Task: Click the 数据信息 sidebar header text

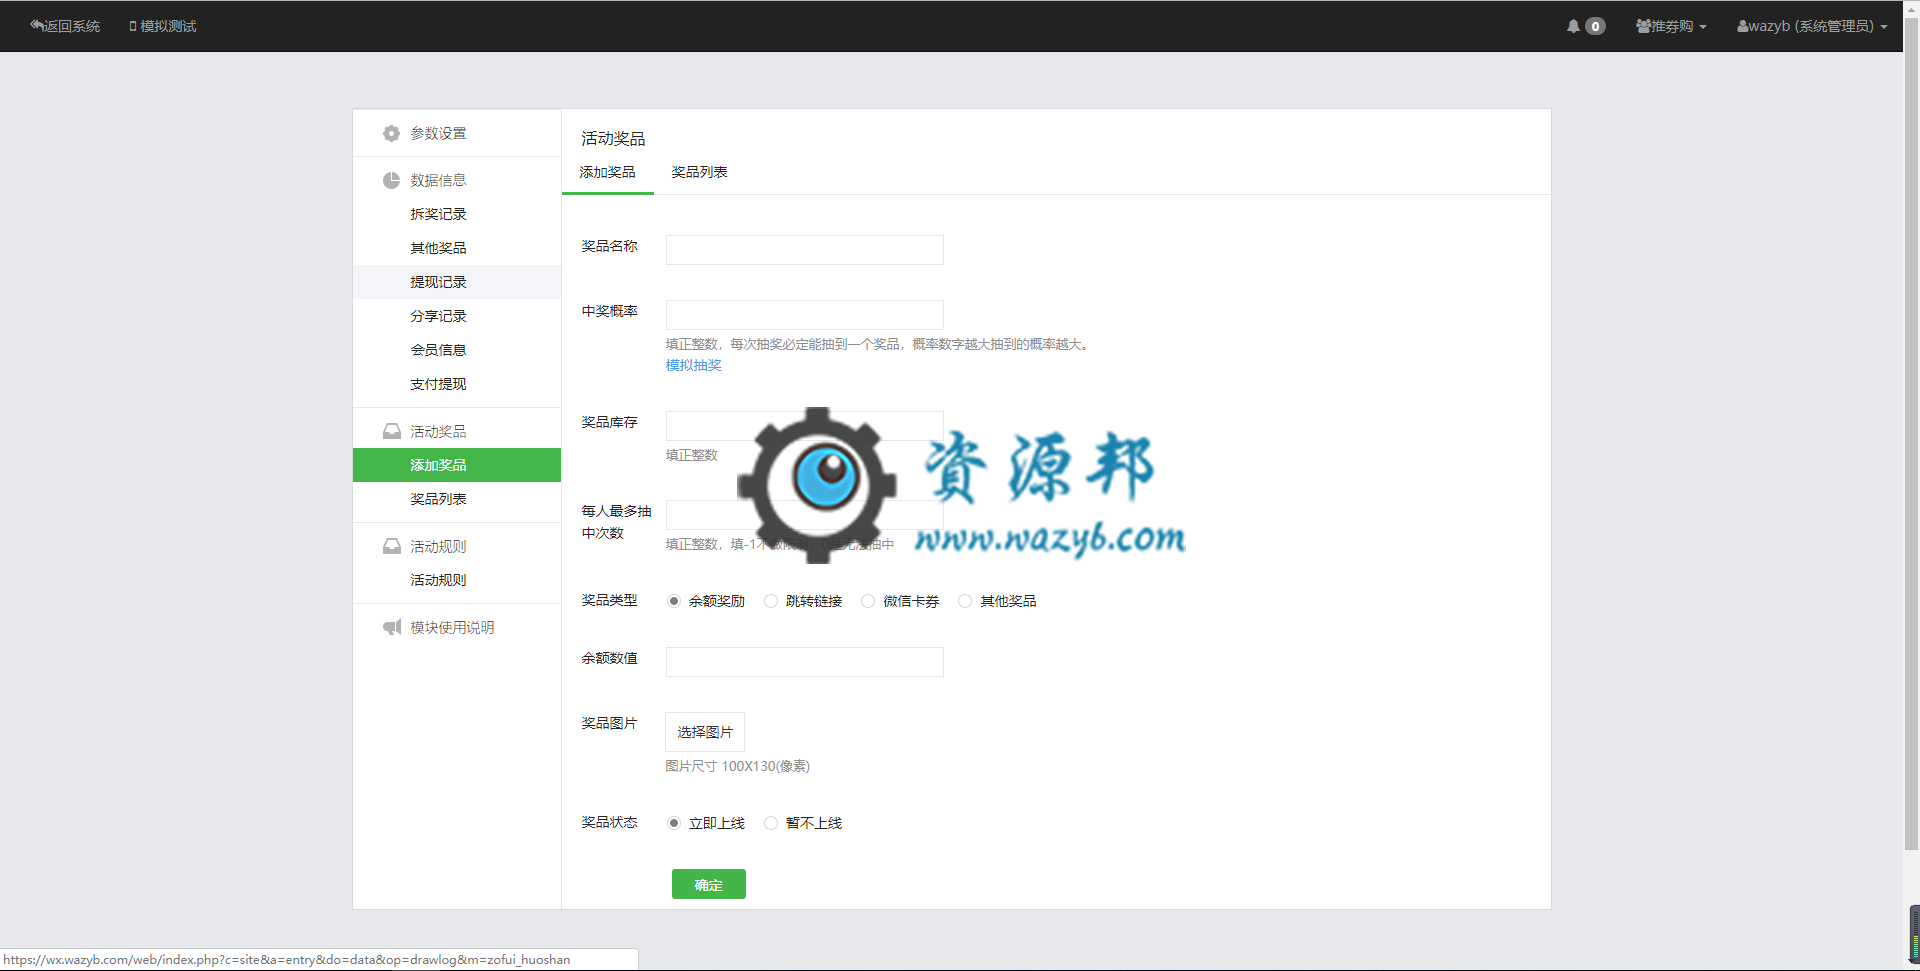Action: [x=438, y=180]
